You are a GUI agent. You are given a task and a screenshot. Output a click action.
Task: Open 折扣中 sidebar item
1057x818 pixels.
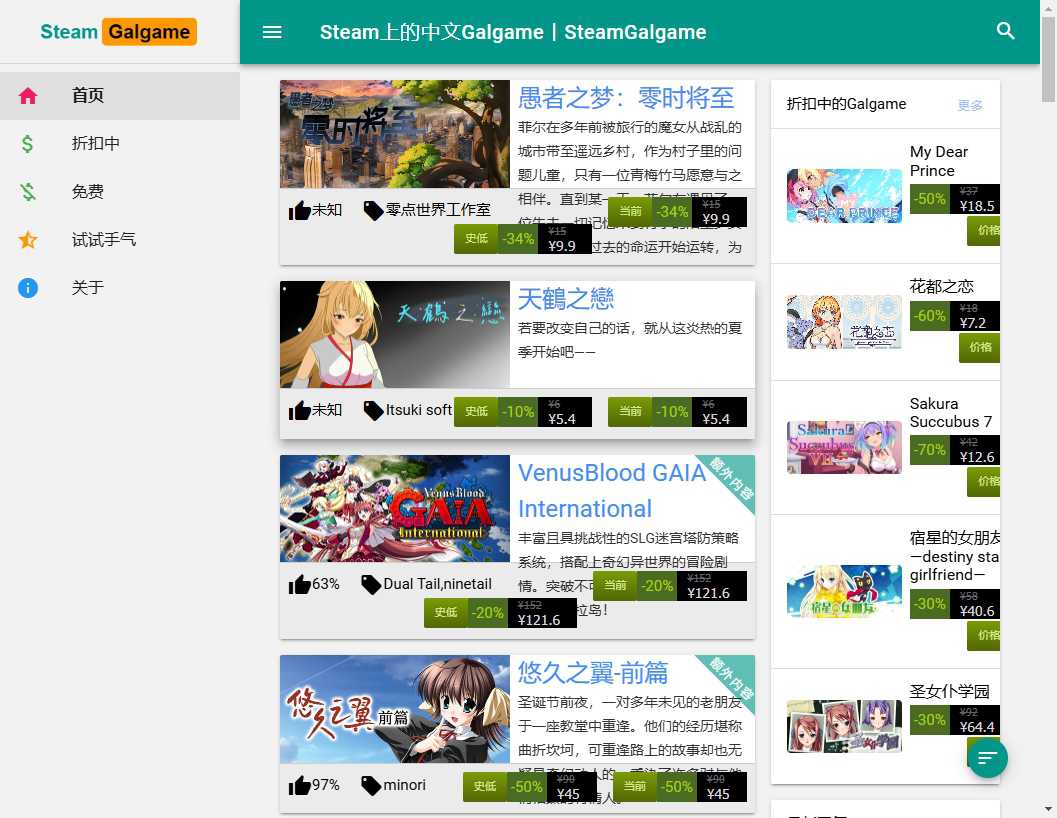(120, 144)
